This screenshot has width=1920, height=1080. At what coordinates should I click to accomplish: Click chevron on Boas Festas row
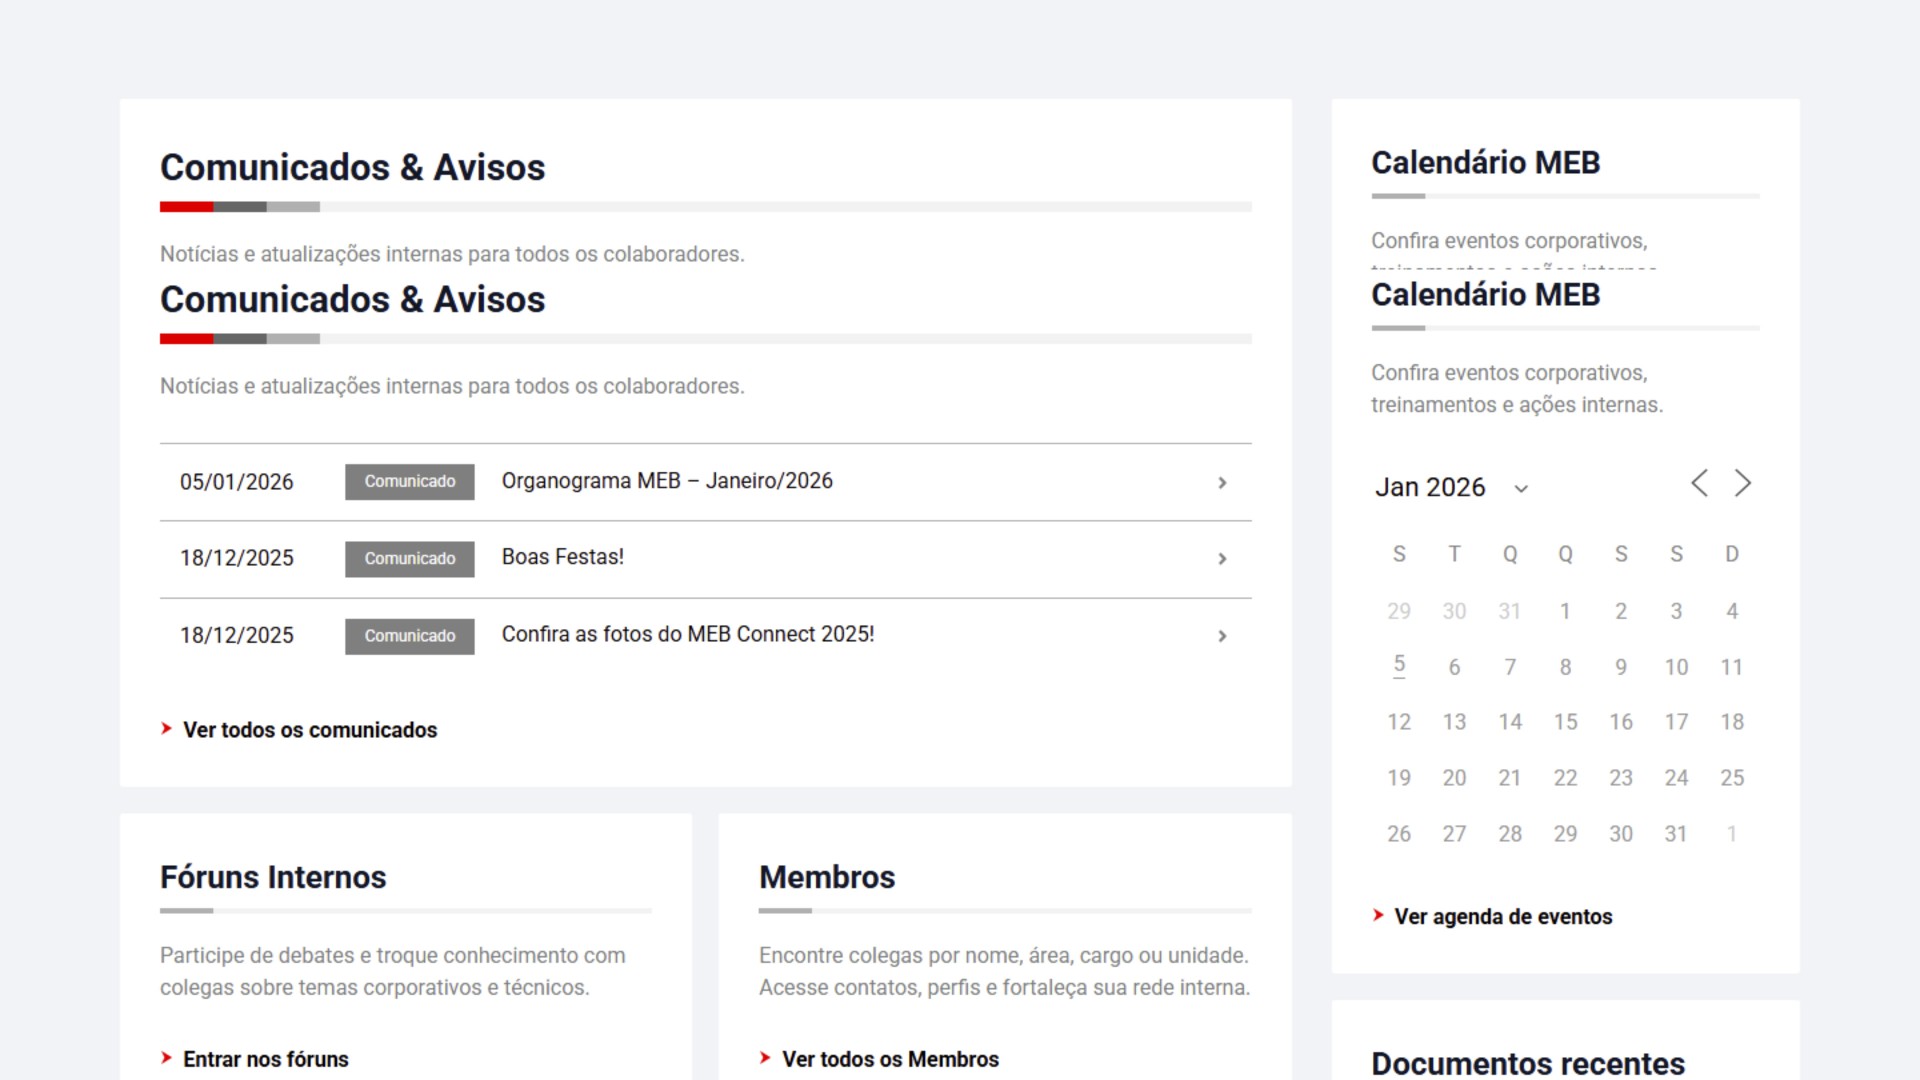1222,559
